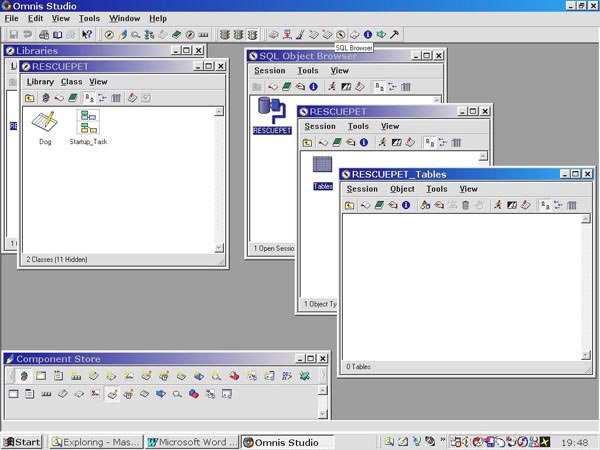The height and width of the screenshot is (450, 600).
Task: Click the '2 Classes (11 Hidden)' status text
Action: pyautogui.click(x=57, y=259)
